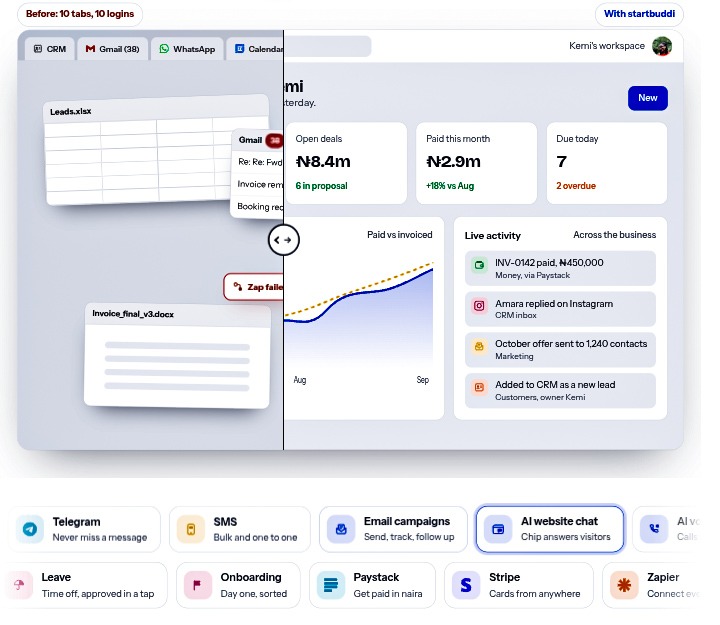The height and width of the screenshot is (625, 720).
Task: Click the contact icon beside Added to CRM
Action: click(479, 388)
